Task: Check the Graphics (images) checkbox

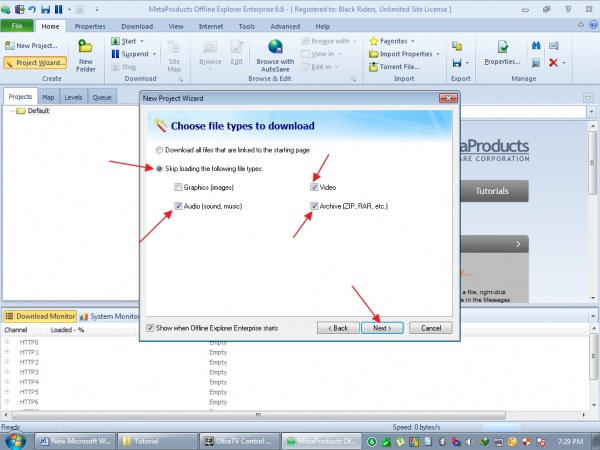Action: pos(178,187)
